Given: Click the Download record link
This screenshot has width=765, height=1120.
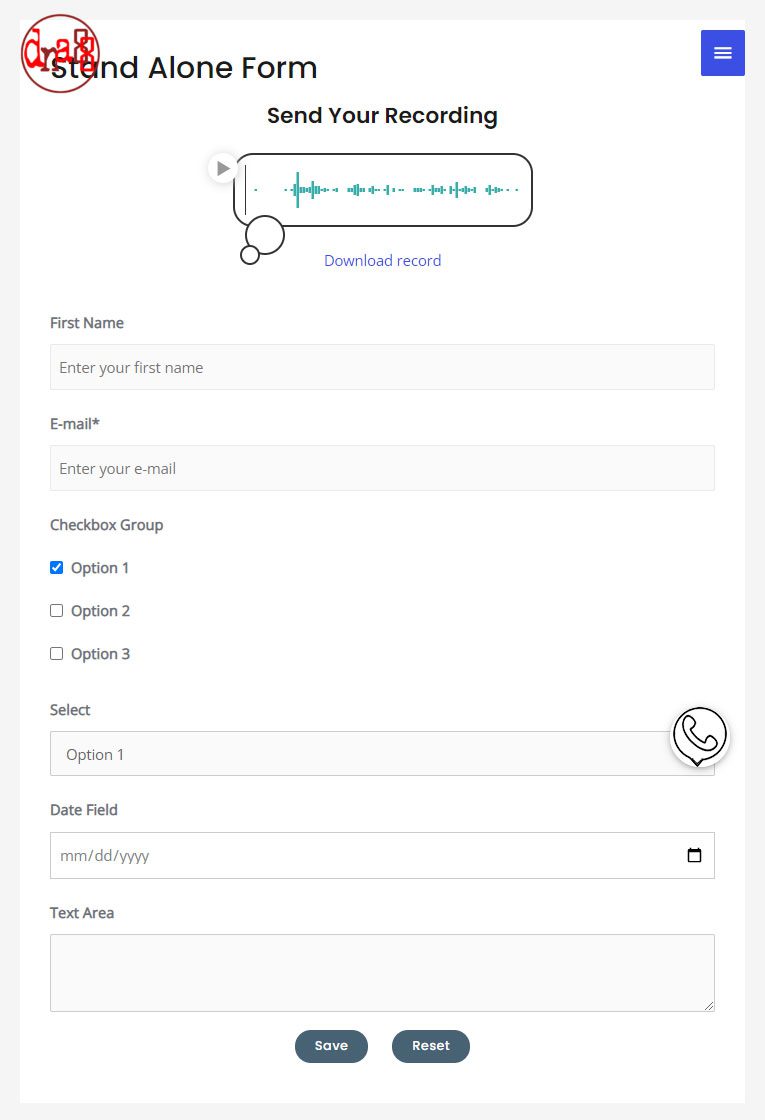Looking at the screenshot, I should point(382,261).
